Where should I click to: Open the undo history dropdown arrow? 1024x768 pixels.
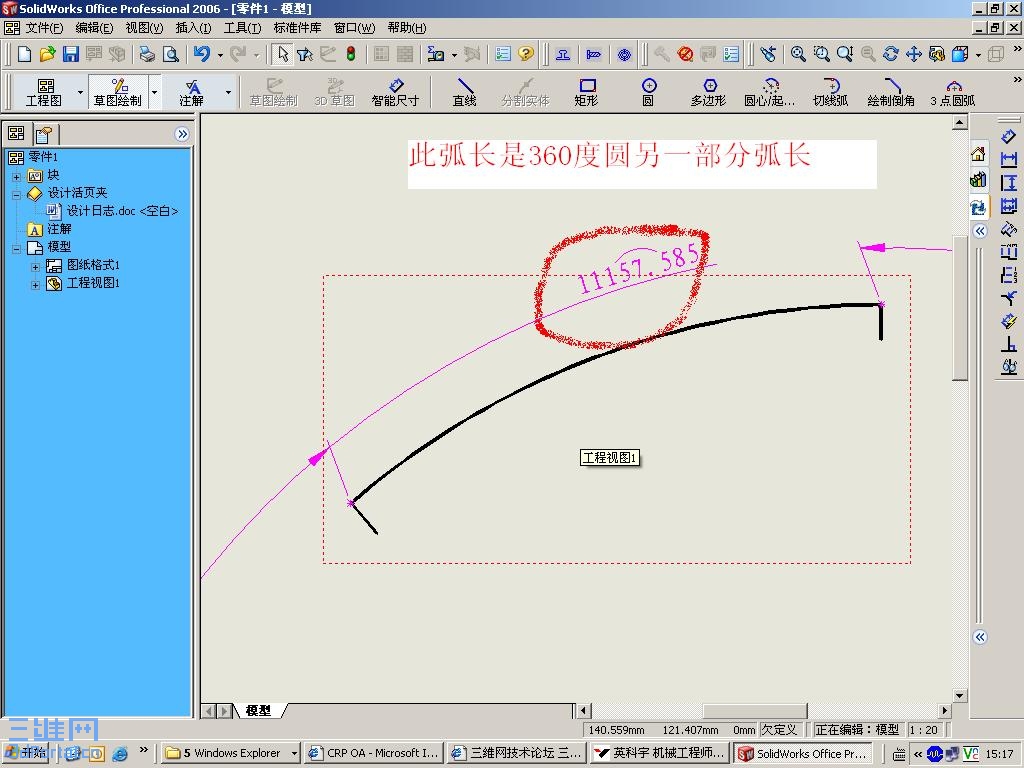click(x=220, y=55)
